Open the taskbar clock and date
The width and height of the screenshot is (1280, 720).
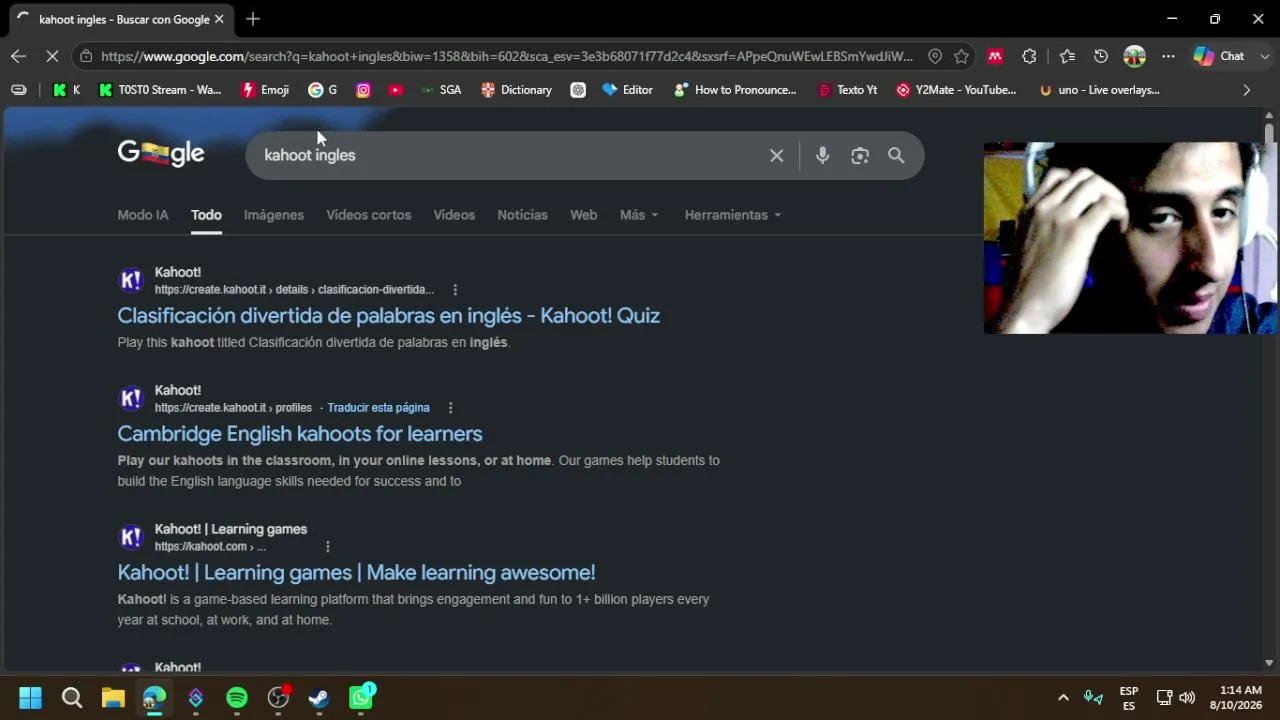tap(1236, 698)
